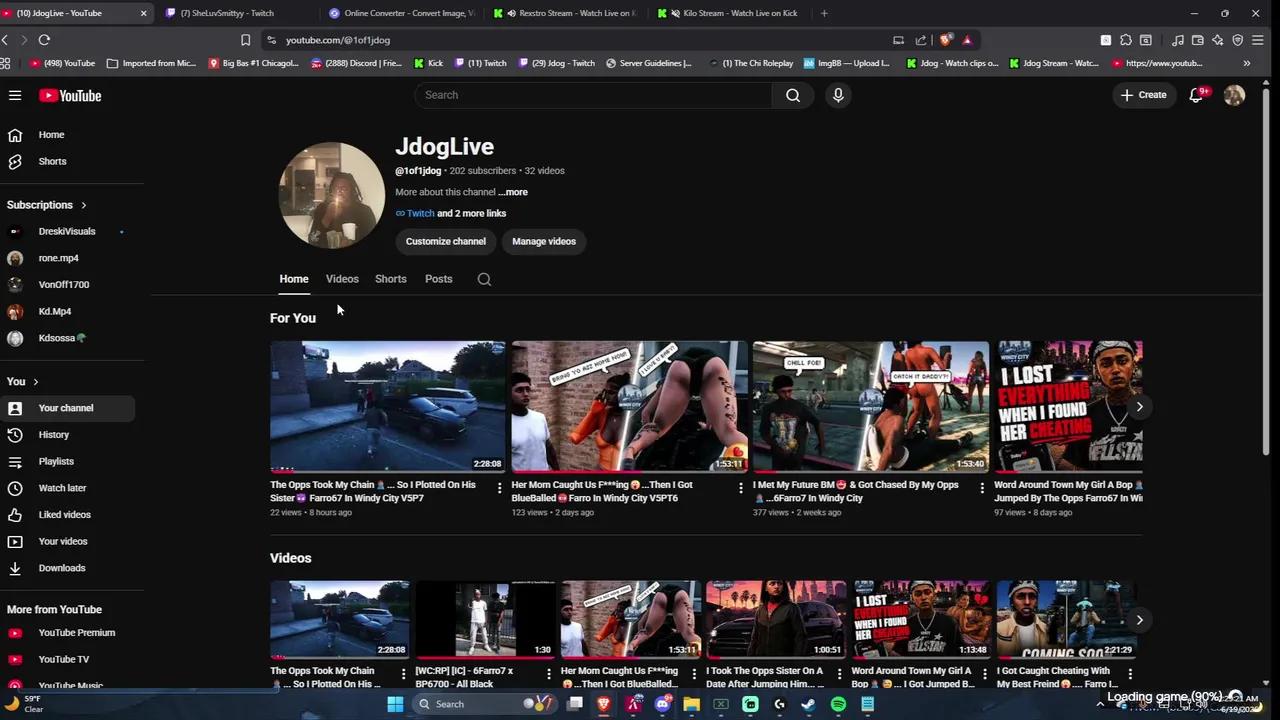Show next Videos row arrow
The image size is (1280, 720).
[x=1139, y=620]
